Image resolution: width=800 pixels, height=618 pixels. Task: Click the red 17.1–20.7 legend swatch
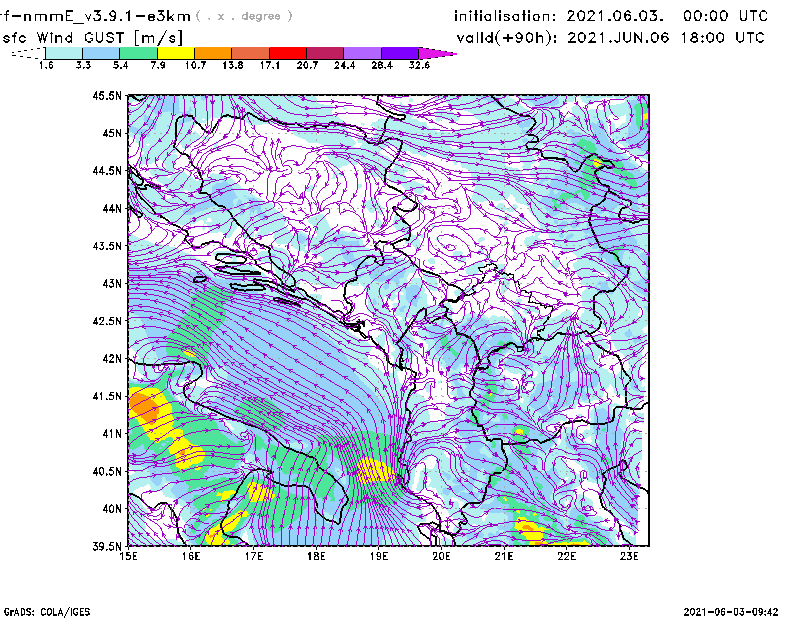pyautogui.click(x=288, y=53)
